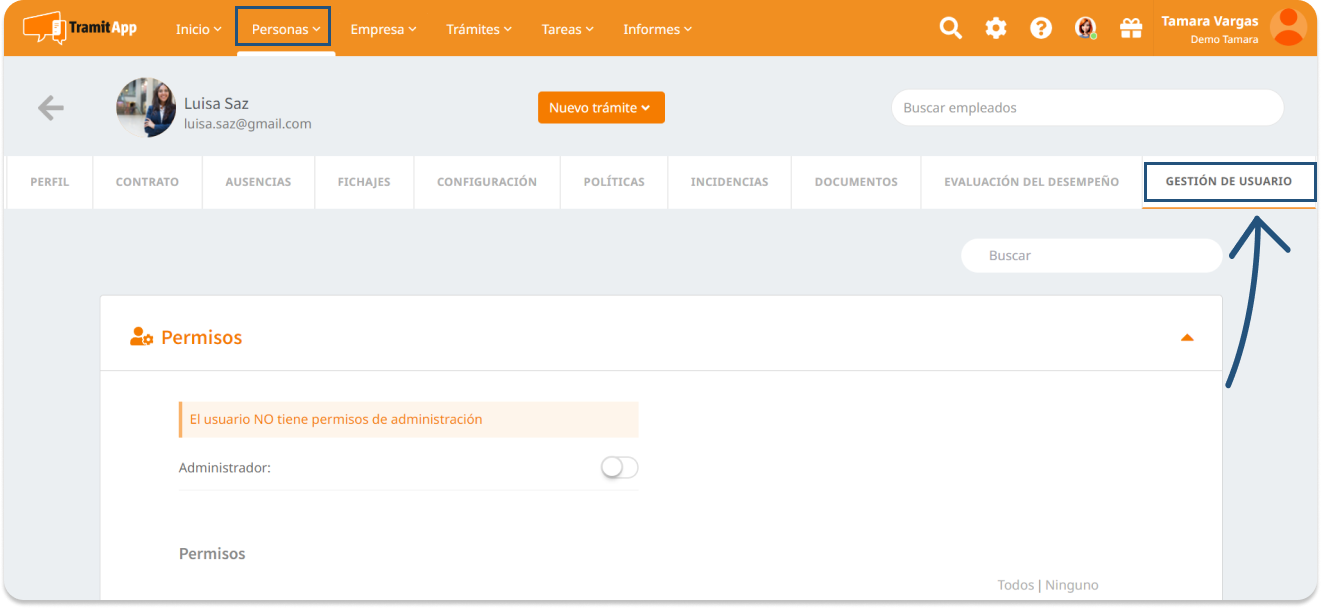Switch to the Contrato tab

(x=147, y=182)
